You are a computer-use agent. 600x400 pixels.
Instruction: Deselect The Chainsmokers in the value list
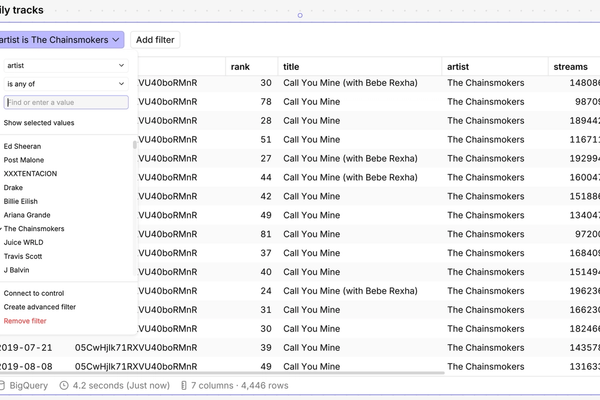(x=34, y=229)
